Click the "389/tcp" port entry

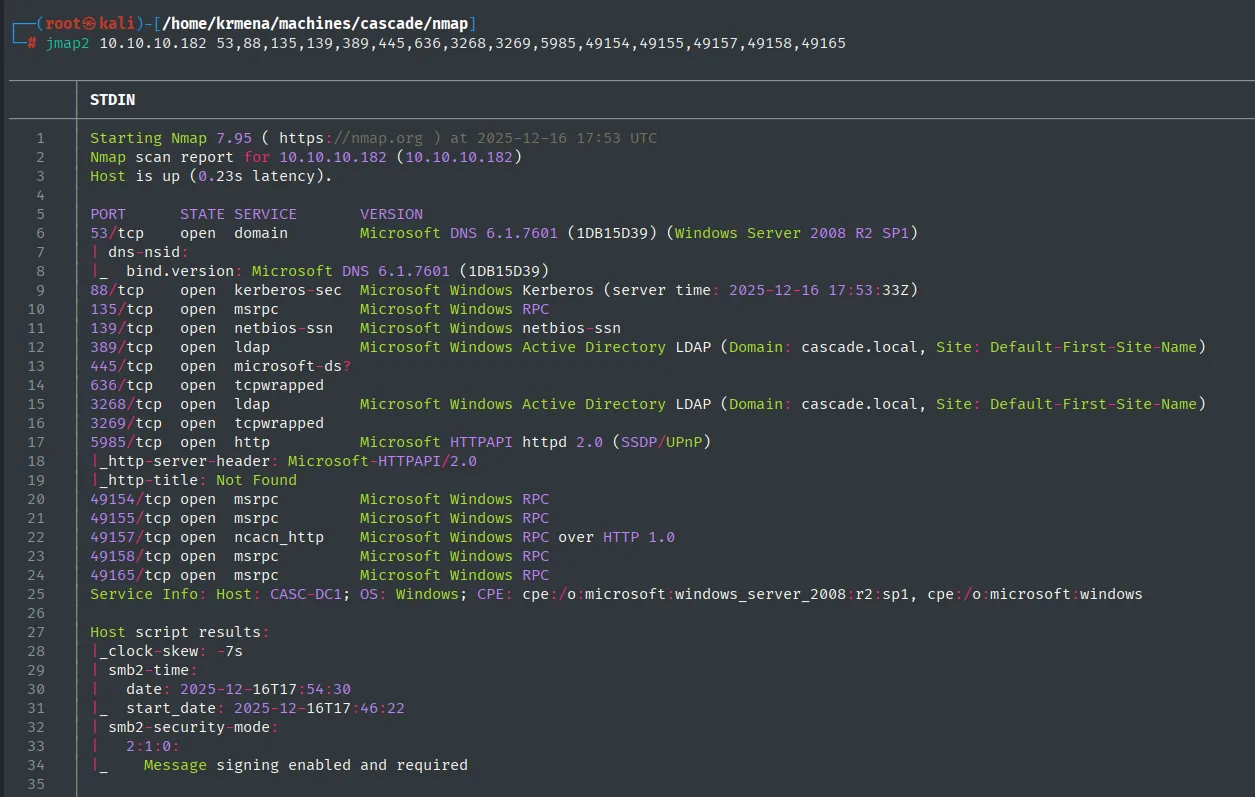pos(121,347)
